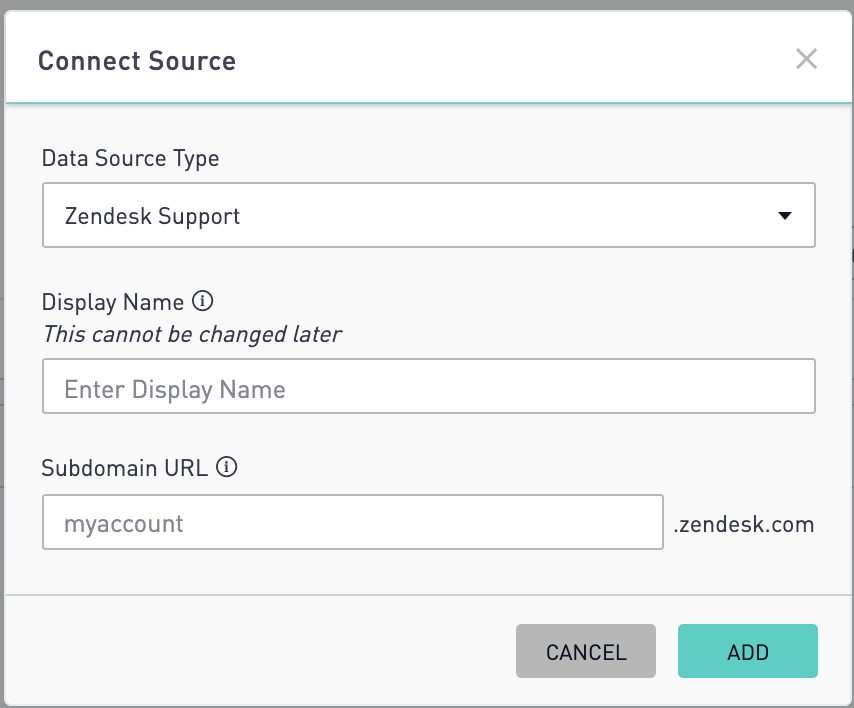Image resolution: width=854 pixels, height=708 pixels.
Task: Click the Display Name label text
Action: point(113,302)
